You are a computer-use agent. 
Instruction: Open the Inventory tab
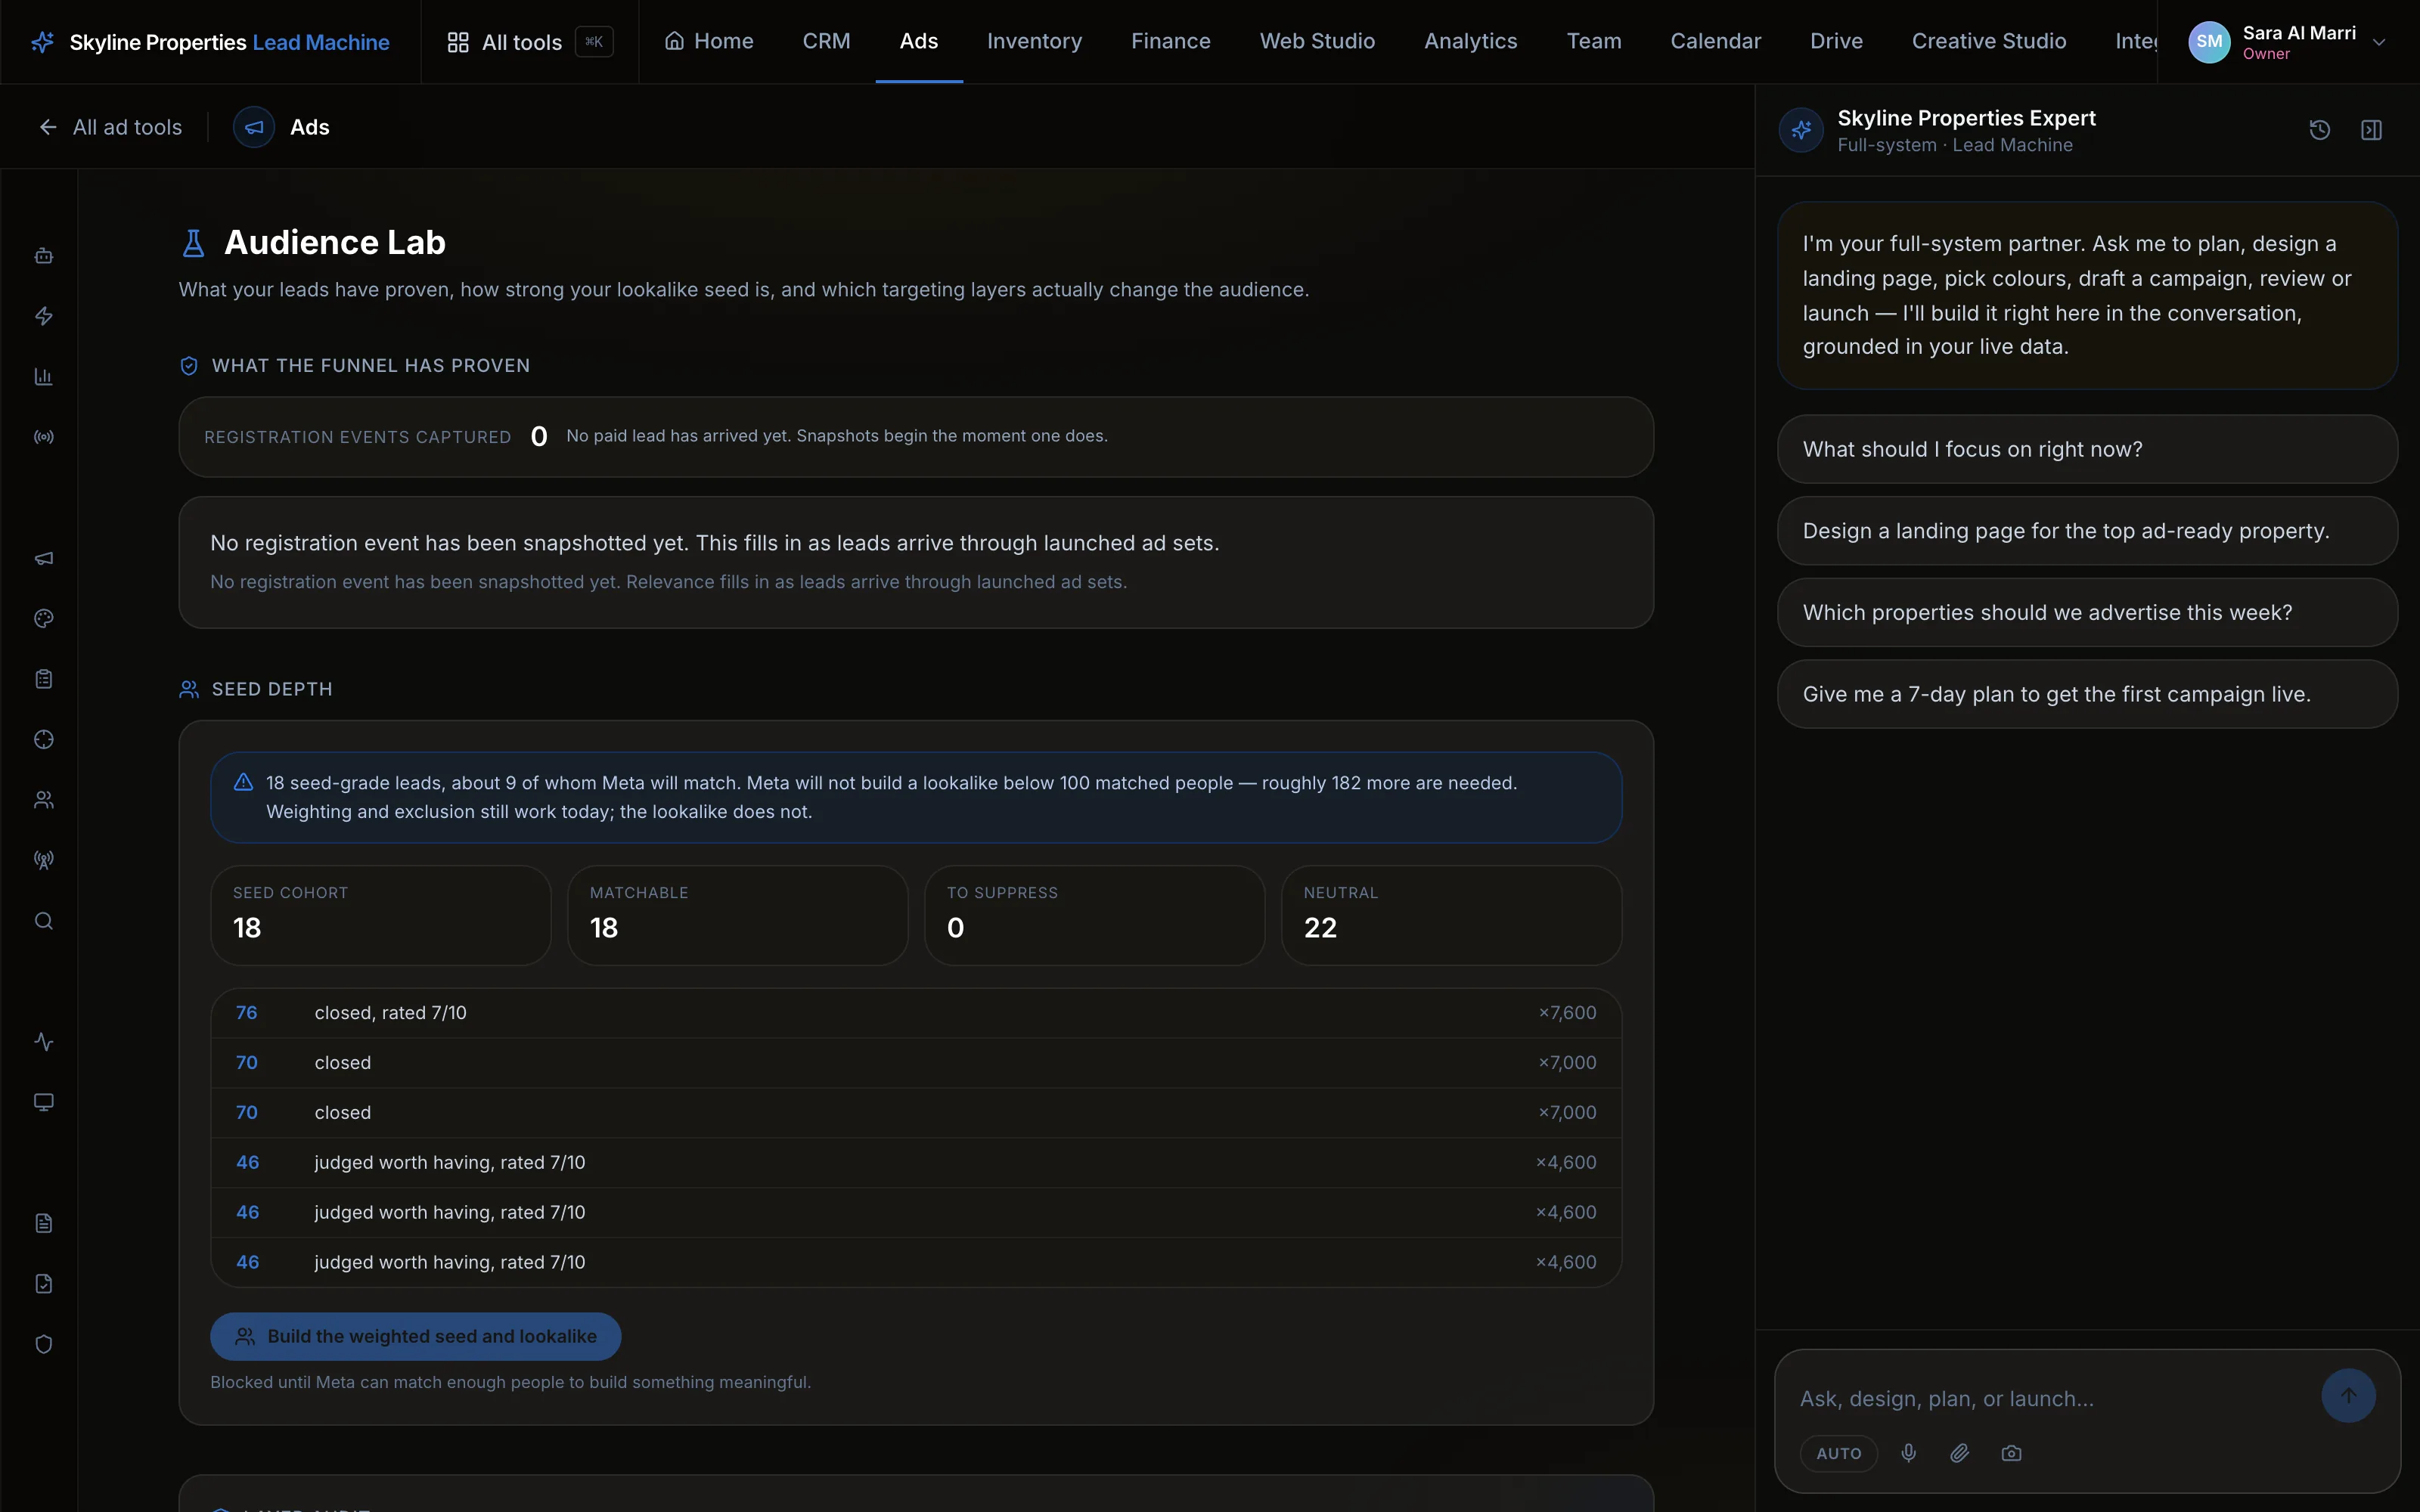pos(1034,41)
